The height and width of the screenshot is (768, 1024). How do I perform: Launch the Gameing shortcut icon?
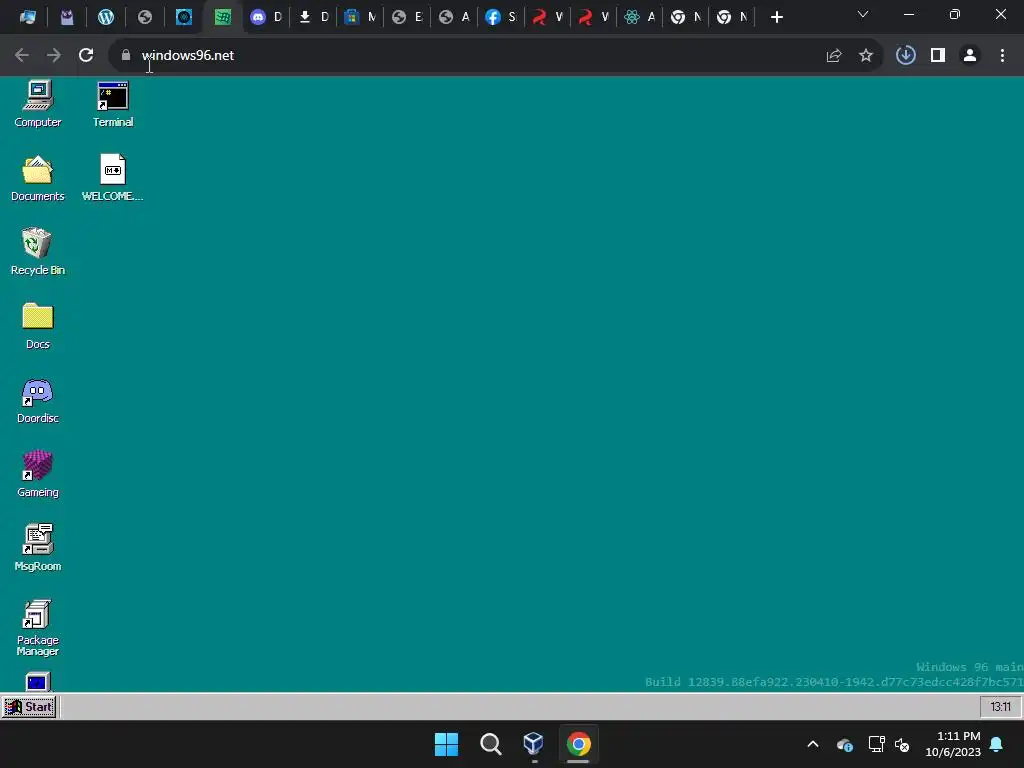click(38, 473)
